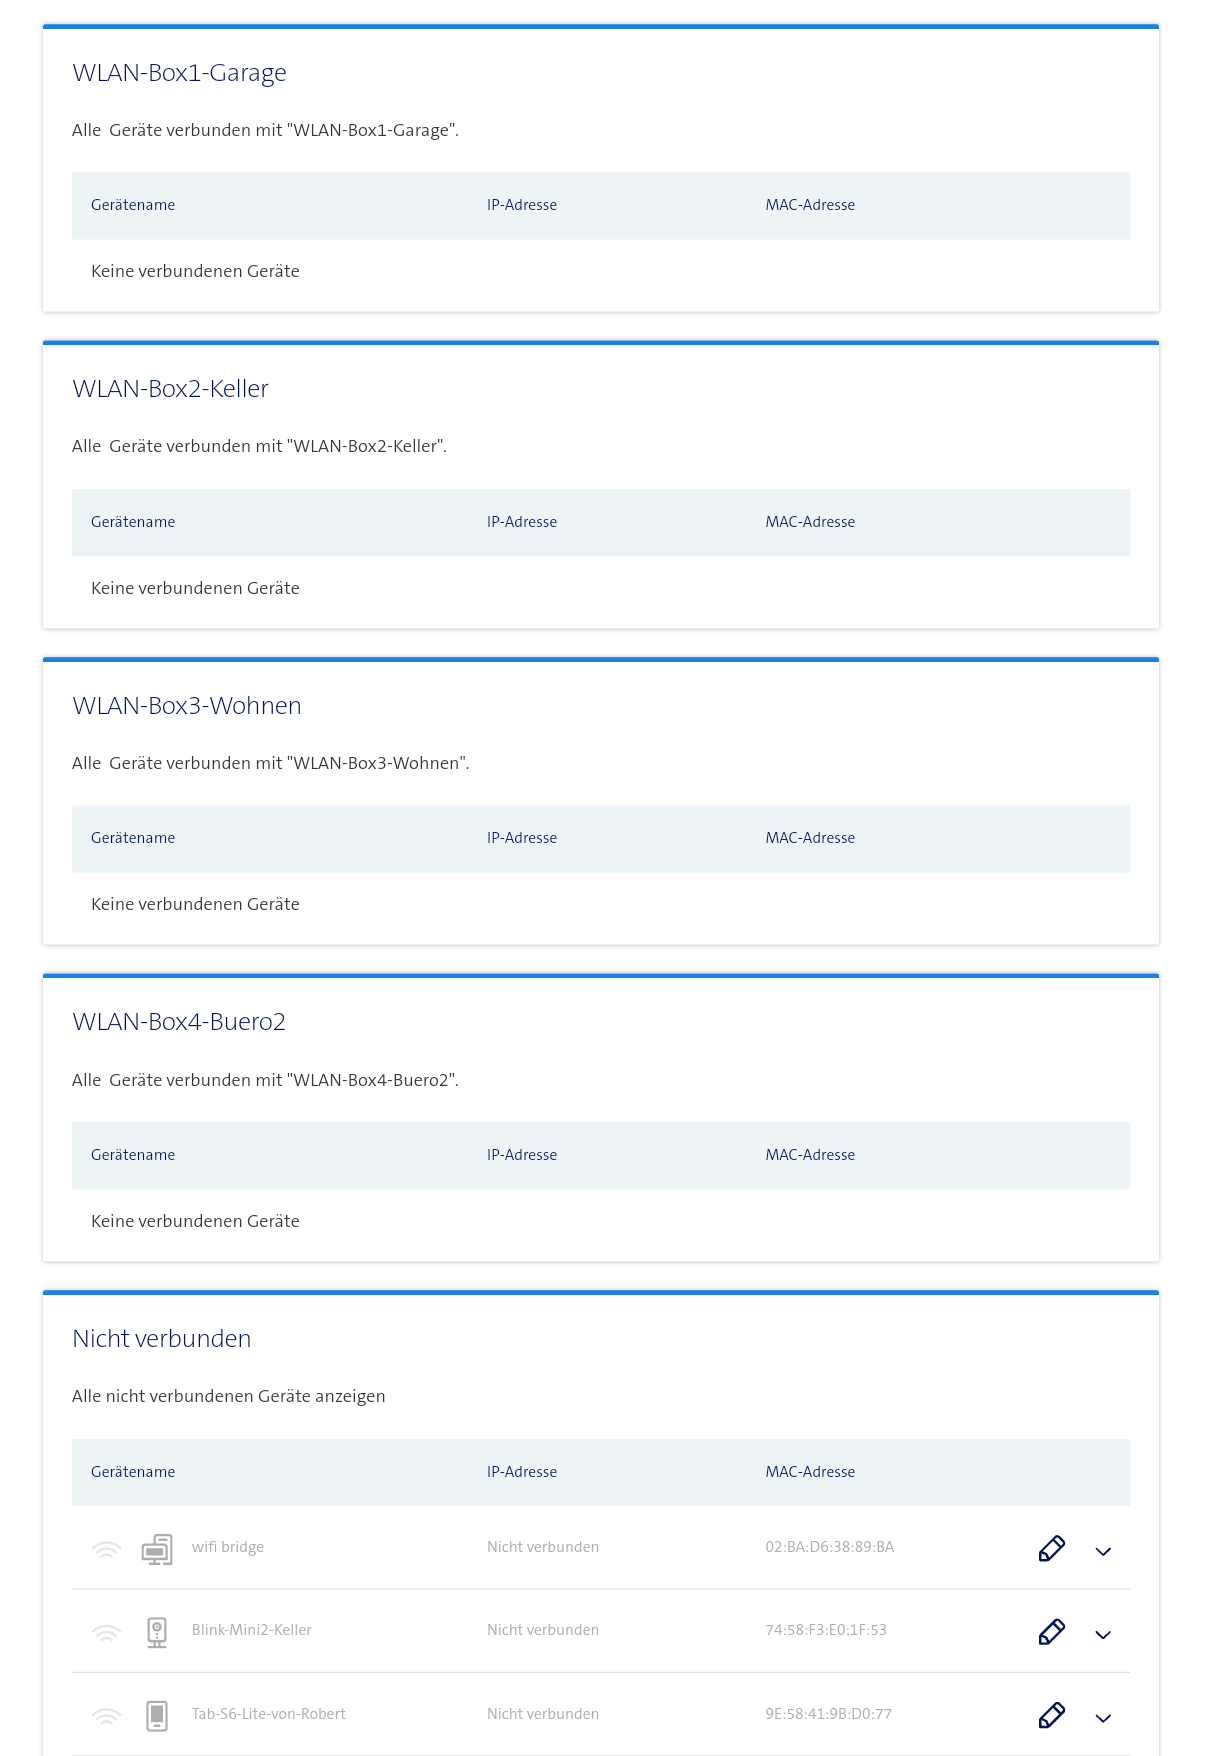Screen dimensions: 1206x1756
Task: Edit the wifi bridge device entry
Action: (x=1051, y=1548)
